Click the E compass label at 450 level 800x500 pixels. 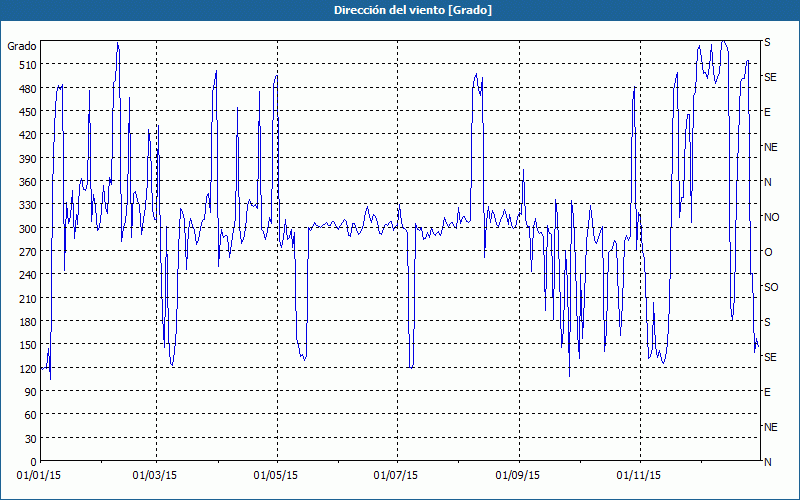(767, 112)
